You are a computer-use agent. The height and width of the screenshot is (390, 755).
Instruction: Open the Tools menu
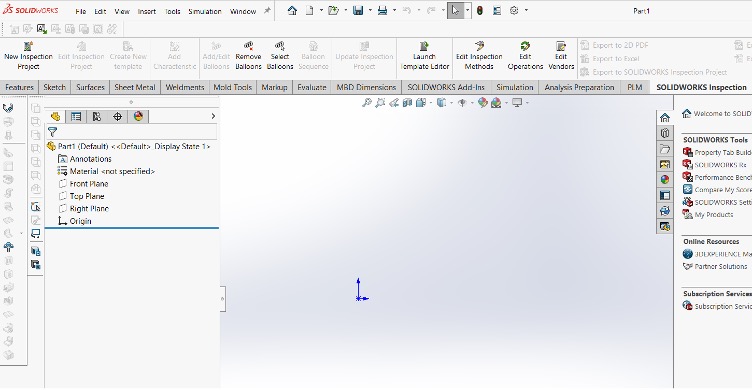172,11
